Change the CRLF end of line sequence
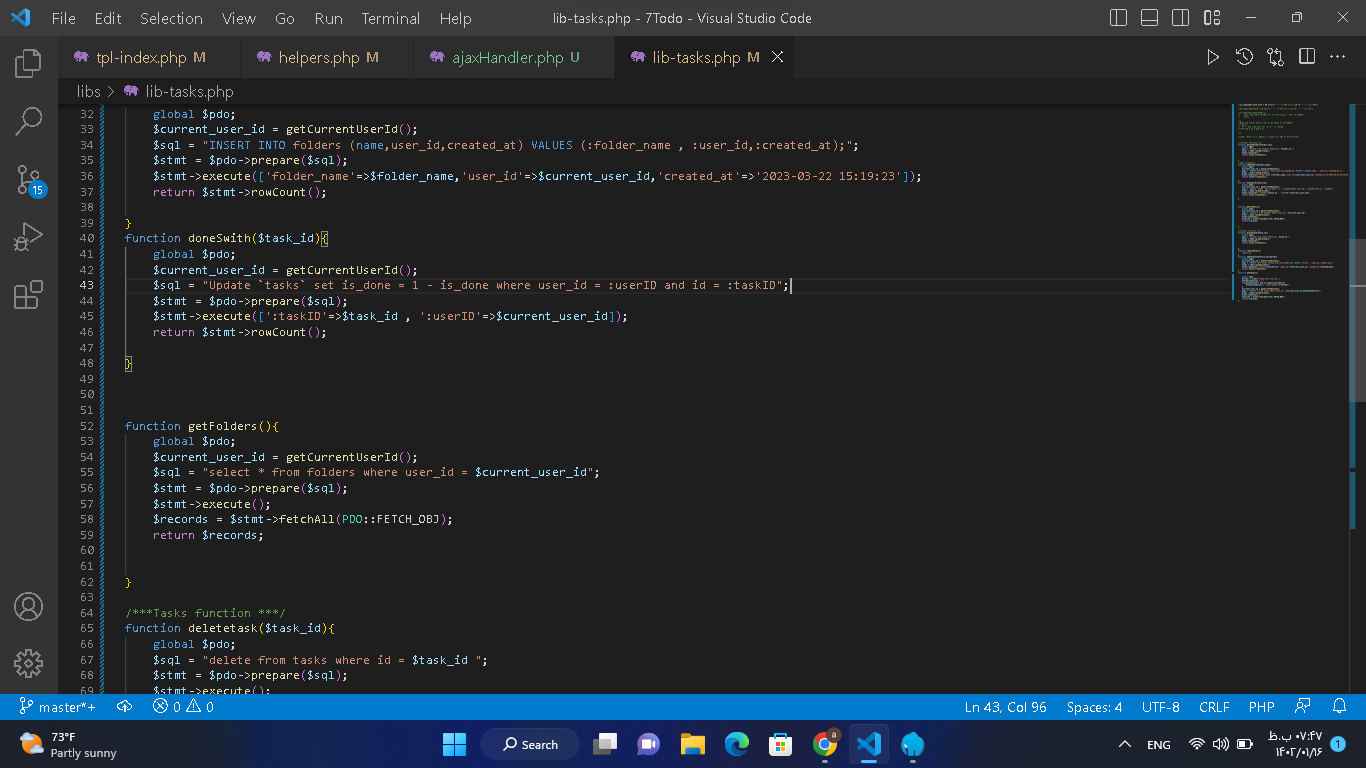 tap(1214, 707)
